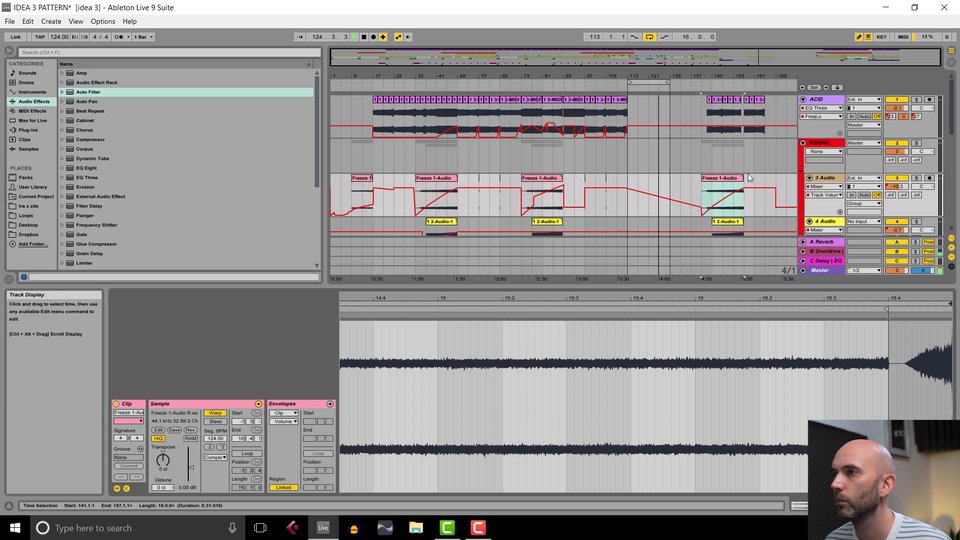This screenshot has height=540, width=960.
Task: Click the TAP tempo button
Action: pyautogui.click(x=40, y=37)
